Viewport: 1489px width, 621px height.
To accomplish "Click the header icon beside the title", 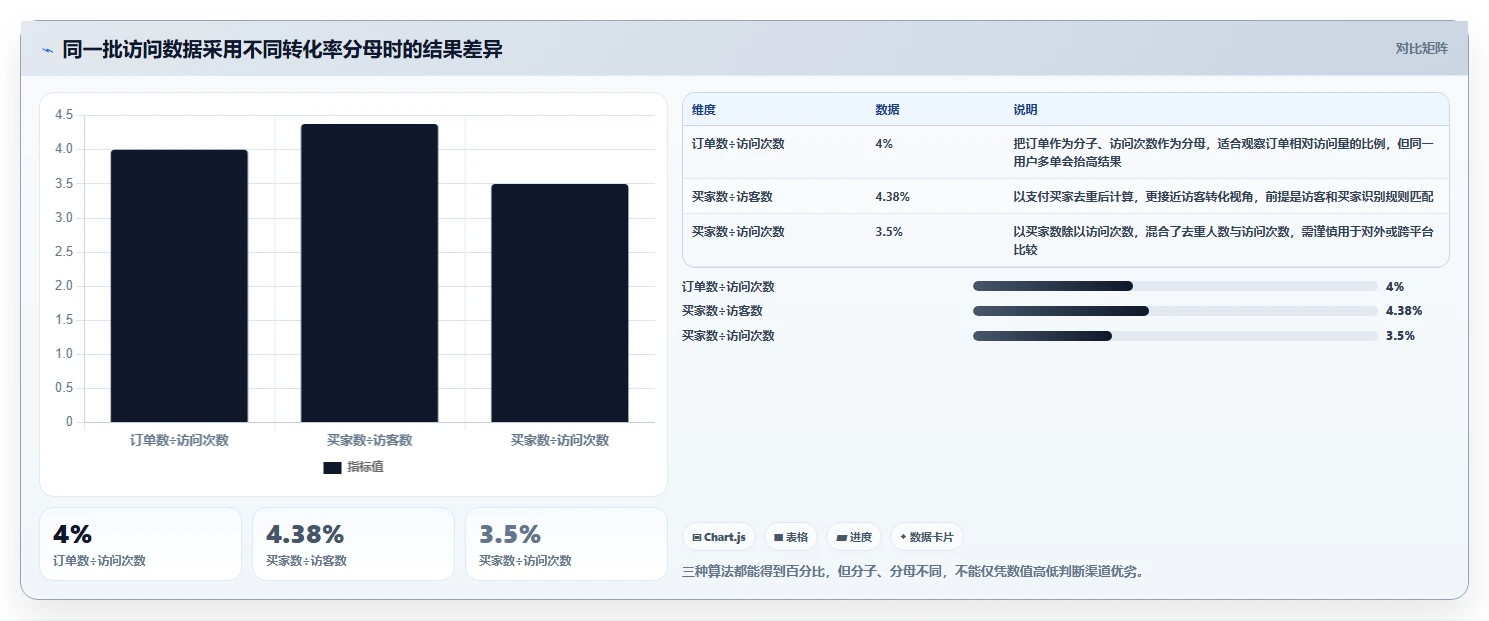I will 48,50.
